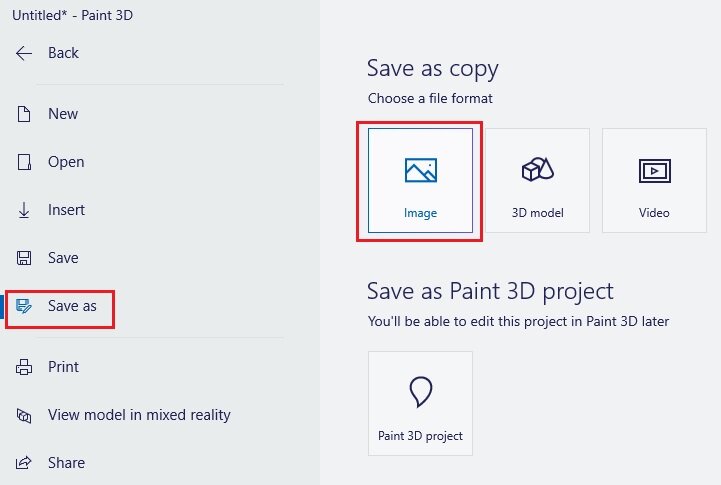Click the Open file icon
This screenshot has height=485, width=721.
[x=24, y=162]
